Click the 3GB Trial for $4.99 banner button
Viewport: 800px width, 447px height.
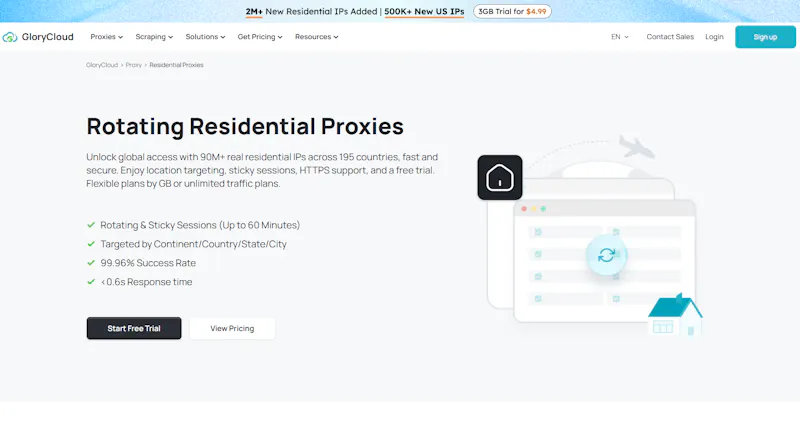[x=512, y=11]
